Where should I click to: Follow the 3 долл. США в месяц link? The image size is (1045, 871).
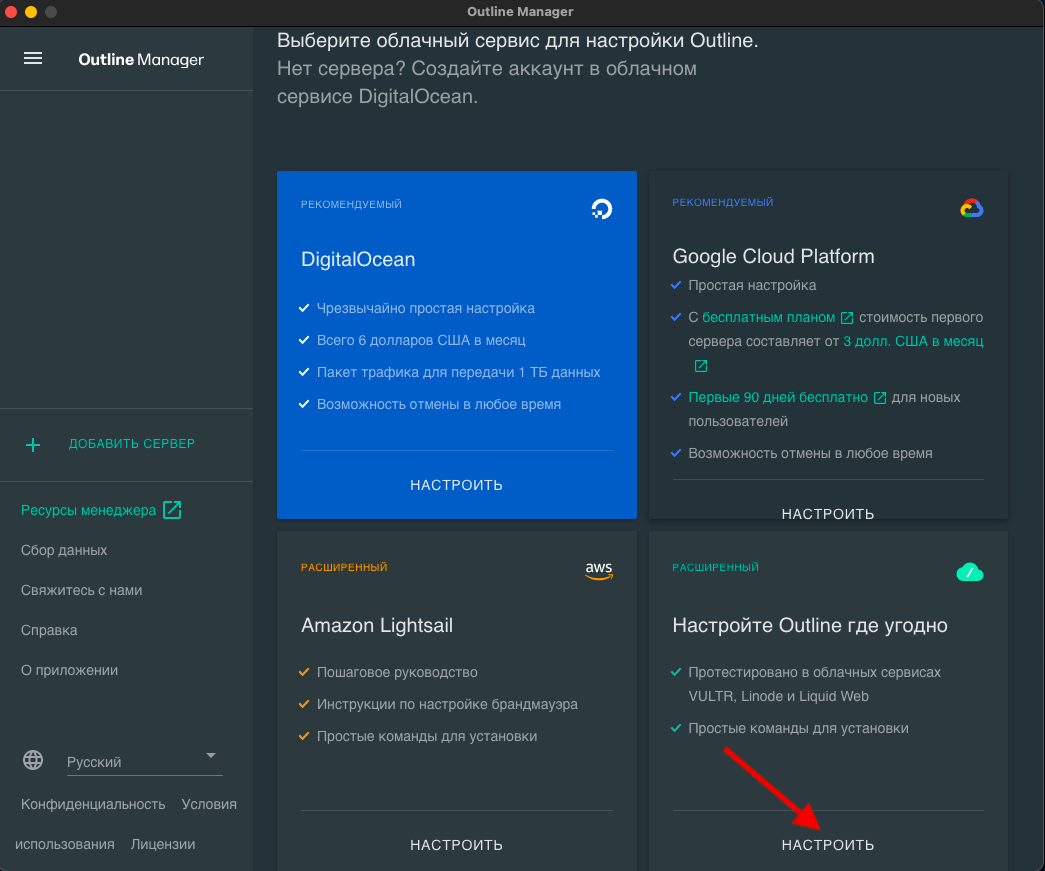(913, 342)
